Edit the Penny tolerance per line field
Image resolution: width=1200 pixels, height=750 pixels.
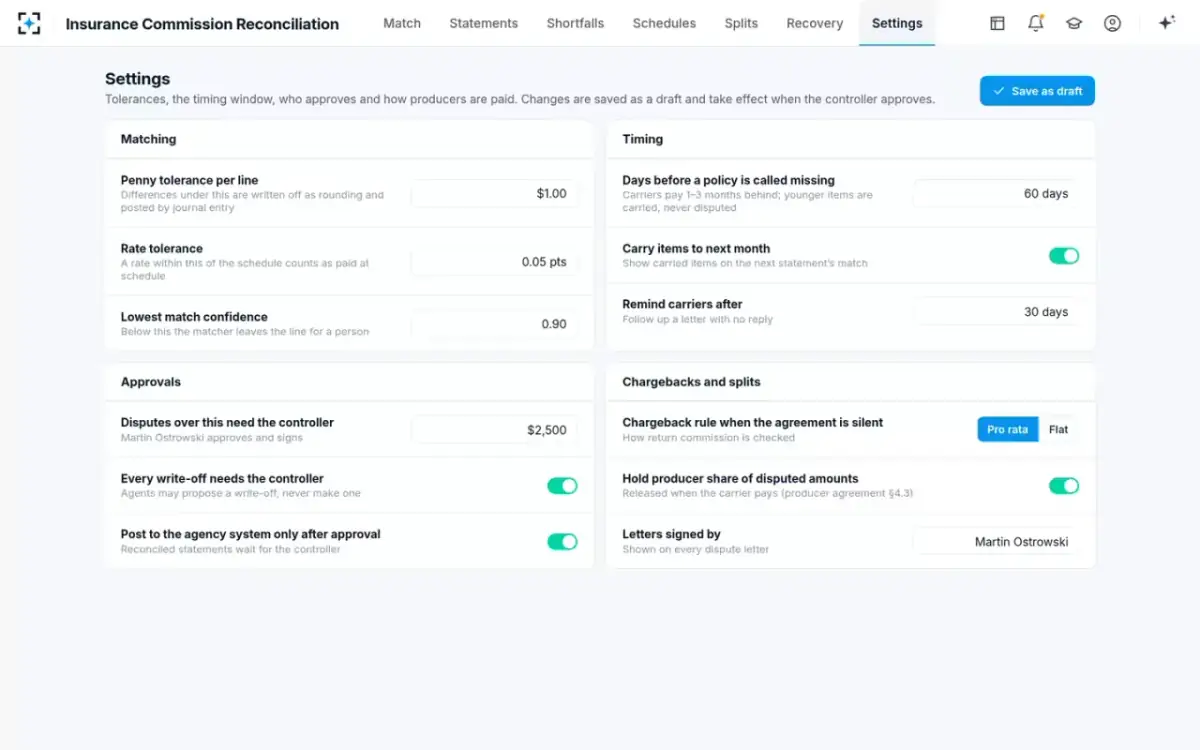pos(494,194)
